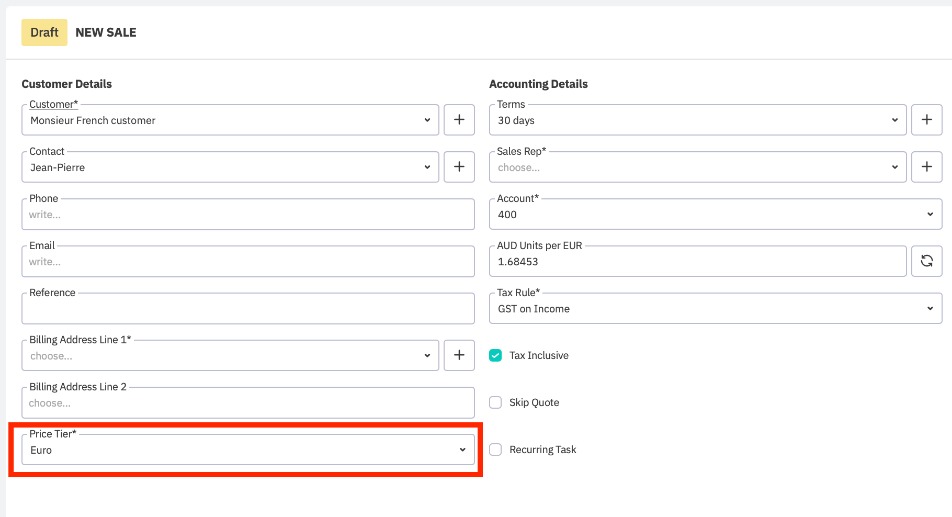
Task: Uncheck the Tax Inclusive checkbox
Action: (x=495, y=355)
